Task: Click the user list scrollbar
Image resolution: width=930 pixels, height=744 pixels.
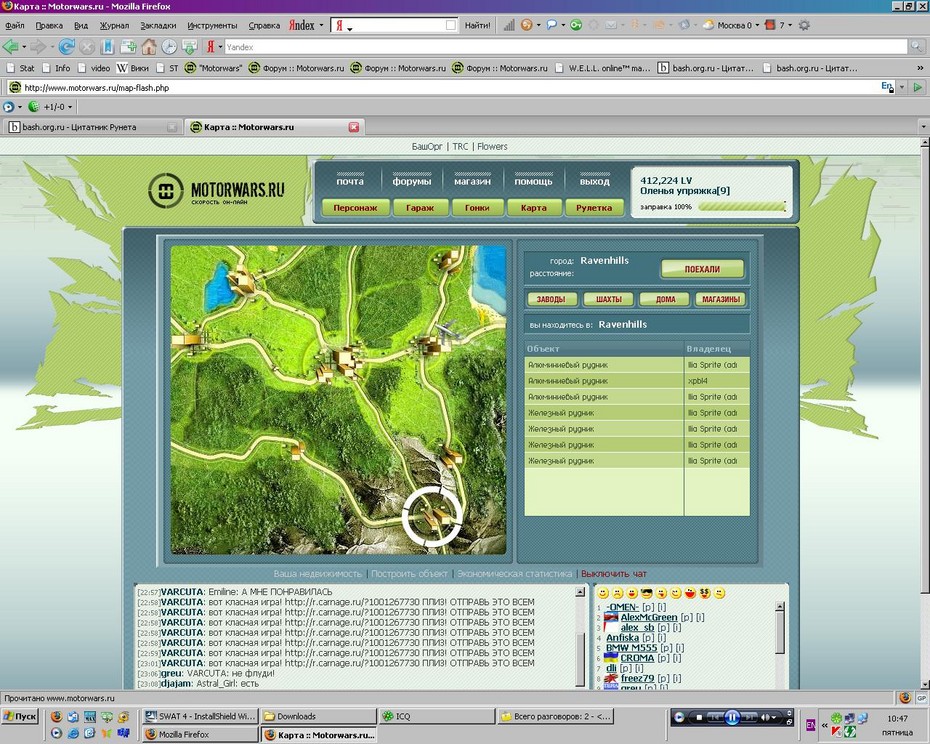Action: 780,645
